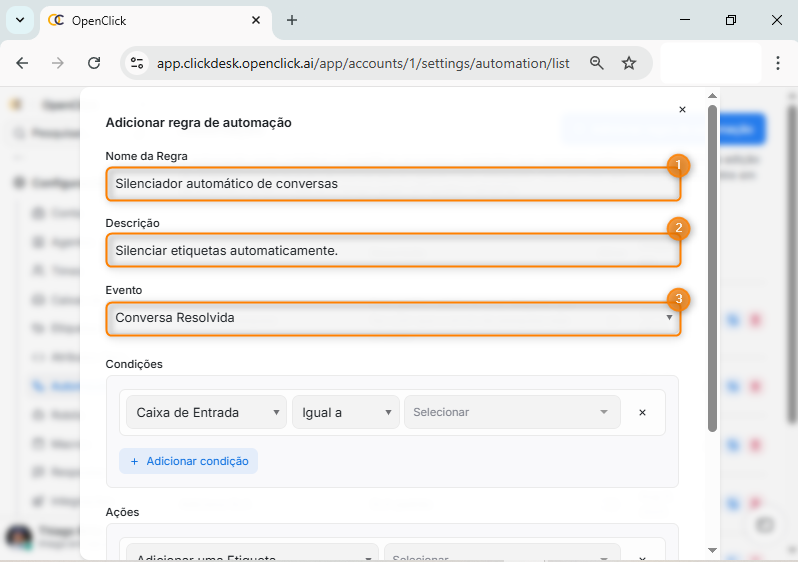Open a new browser tab
The width and height of the screenshot is (798, 562).
click(292, 20)
